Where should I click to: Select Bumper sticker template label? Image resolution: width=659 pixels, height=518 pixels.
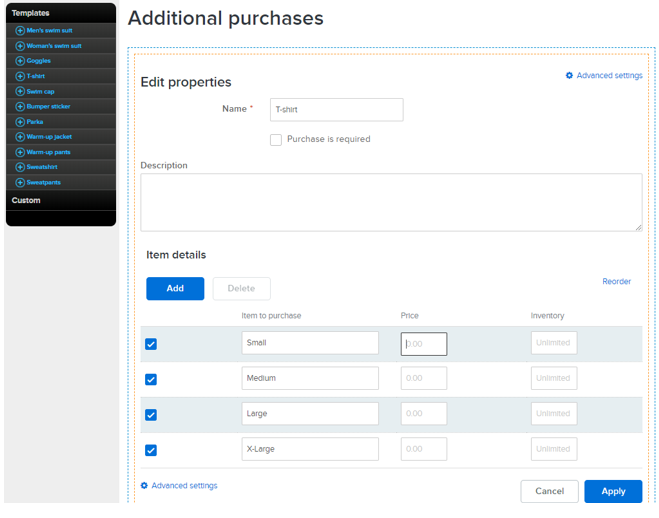pos(48,107)
